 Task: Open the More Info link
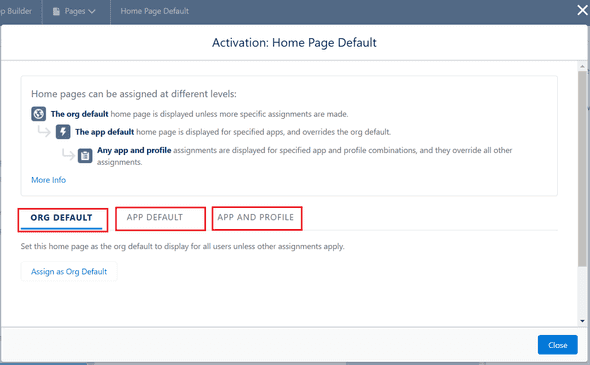49,180
